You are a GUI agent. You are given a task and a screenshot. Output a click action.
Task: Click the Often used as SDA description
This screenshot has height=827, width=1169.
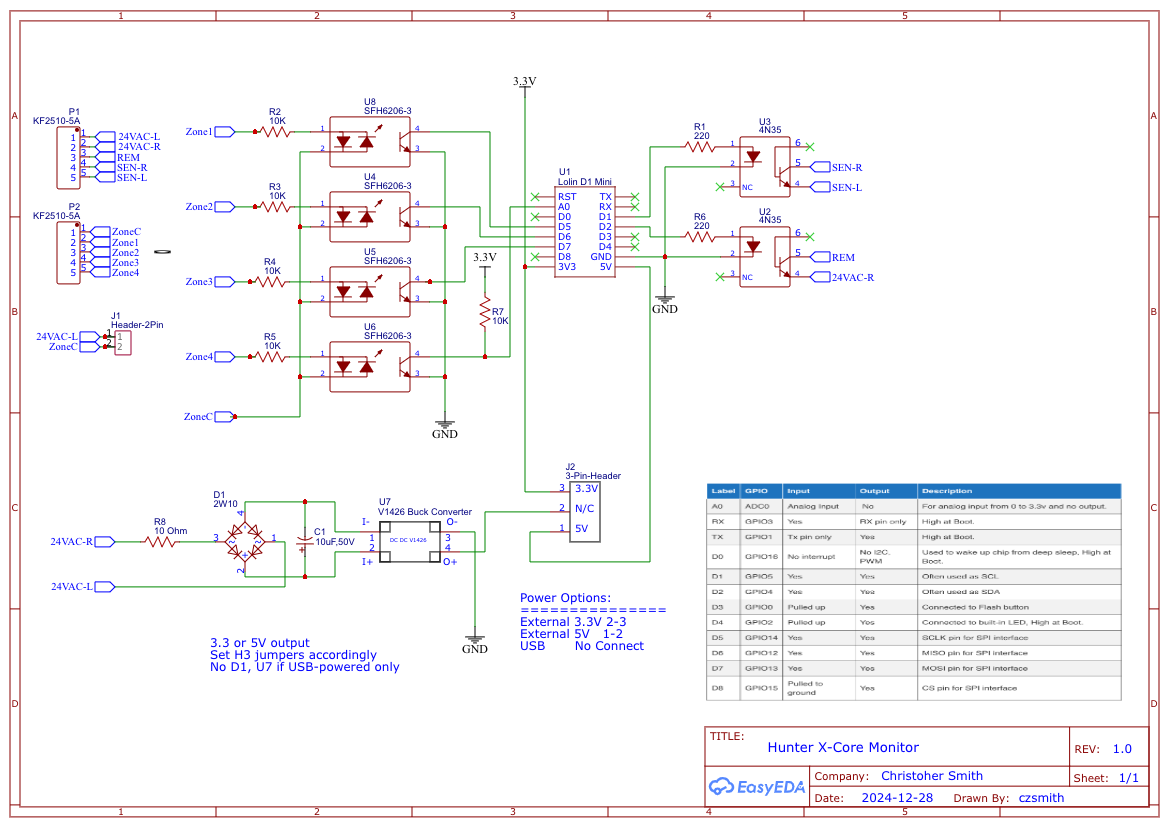[x=1019, y=591]
